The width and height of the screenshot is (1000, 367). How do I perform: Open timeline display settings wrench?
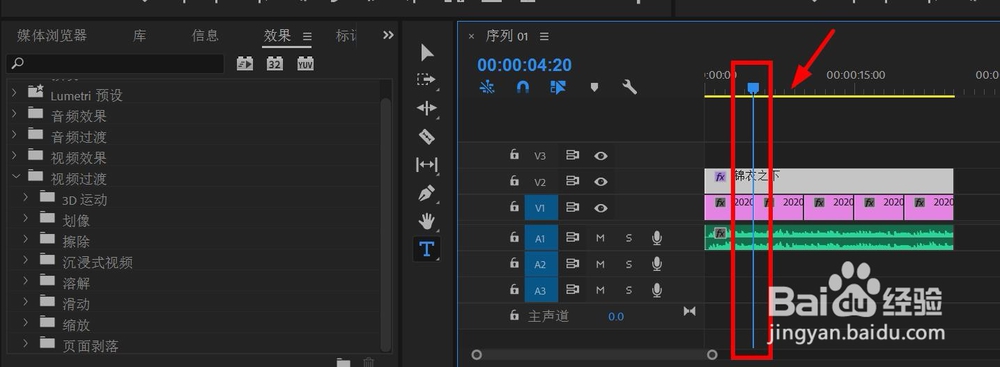click(x=629, y=87)
